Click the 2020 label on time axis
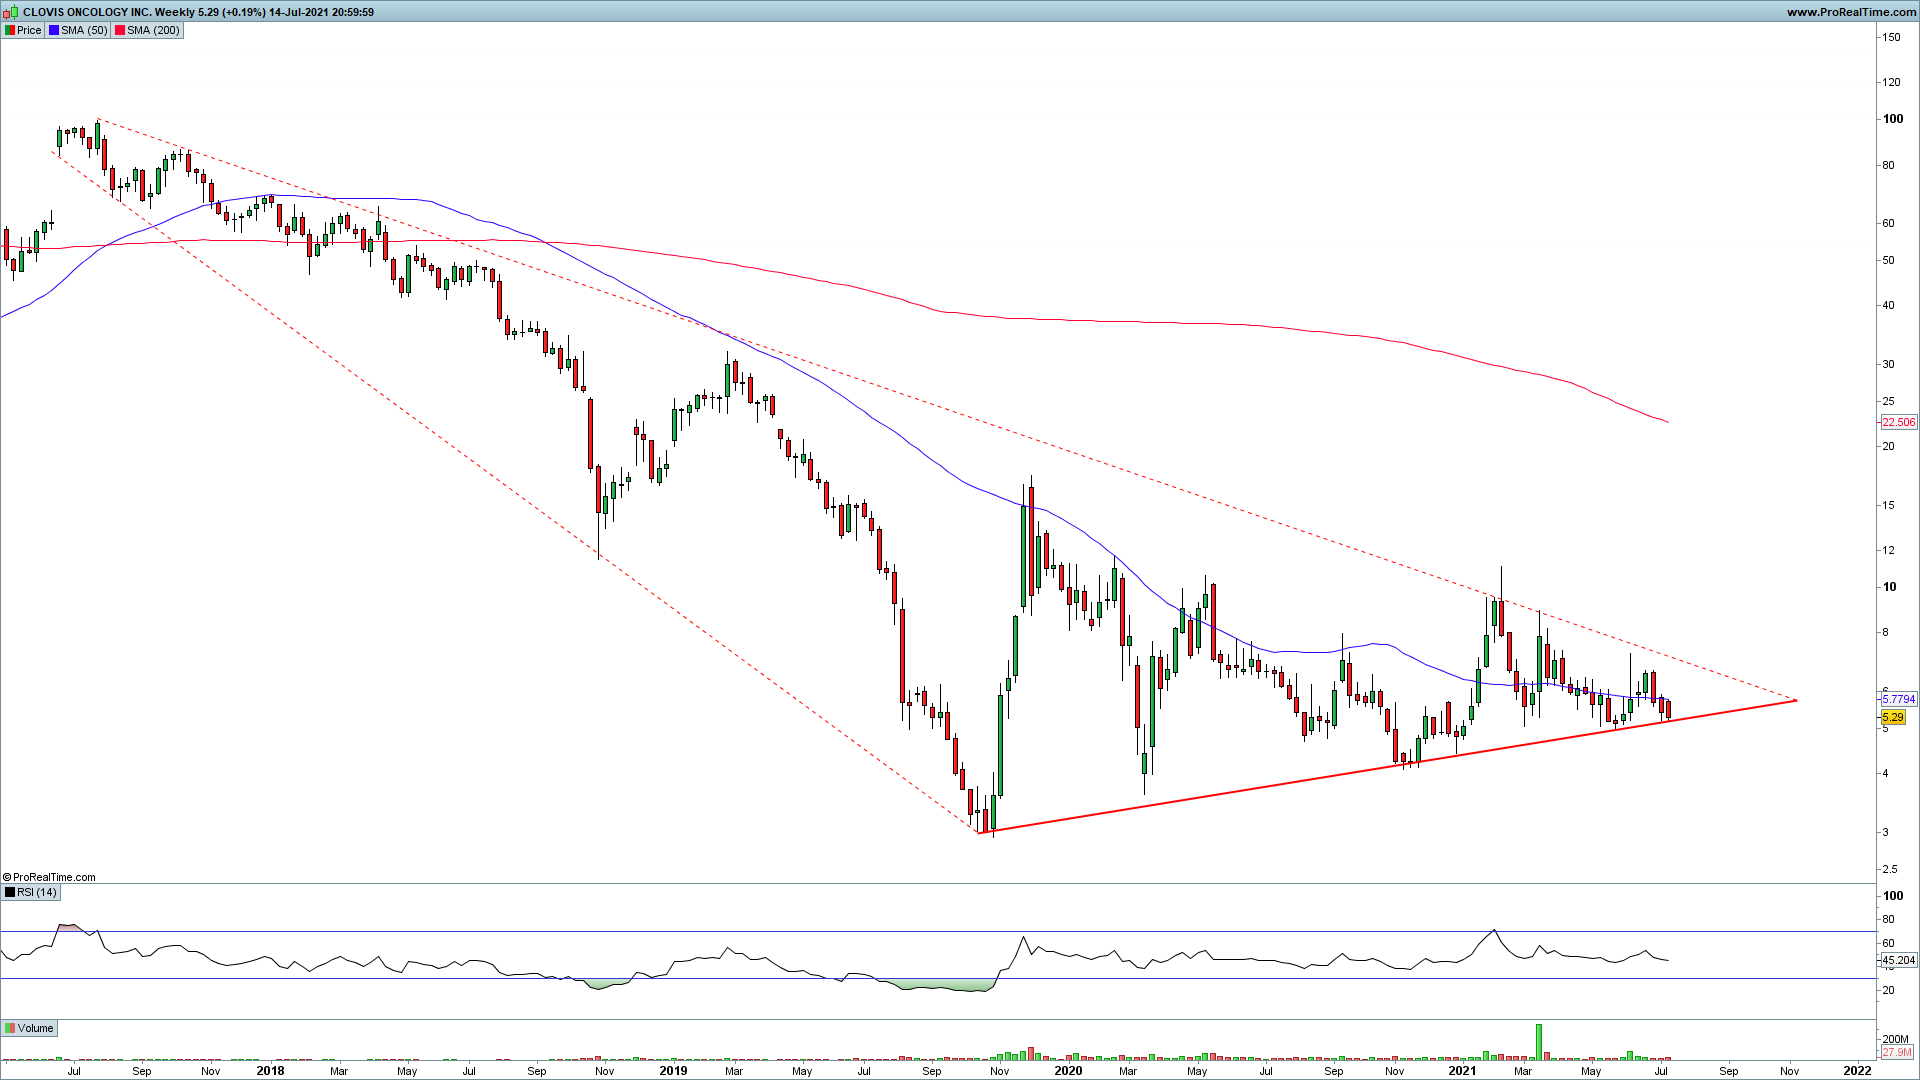Image resolution: width=1920 pixels, height=1080 pixels. coord(1068,1070)
